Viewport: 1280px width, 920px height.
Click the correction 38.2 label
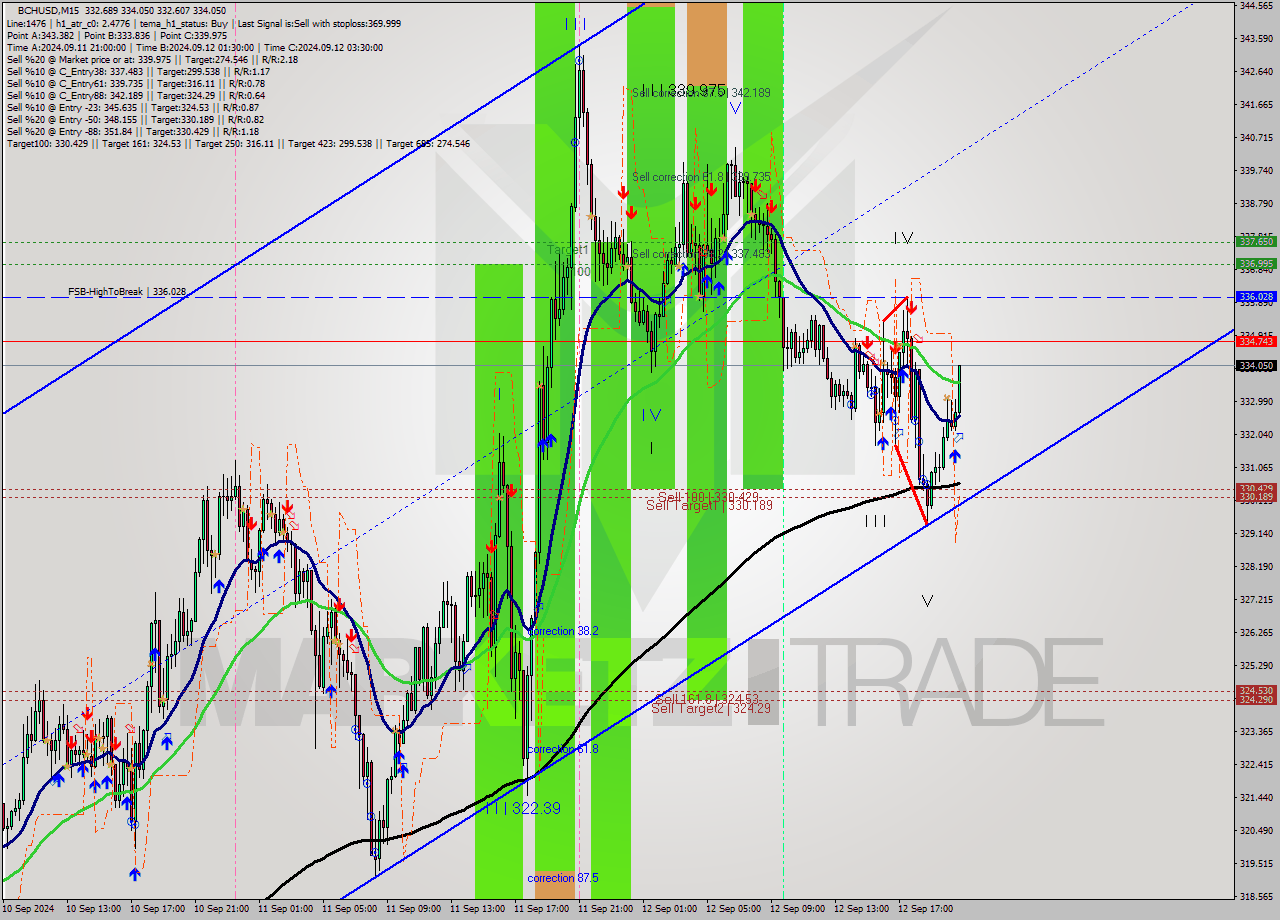(x=563, y=631)
